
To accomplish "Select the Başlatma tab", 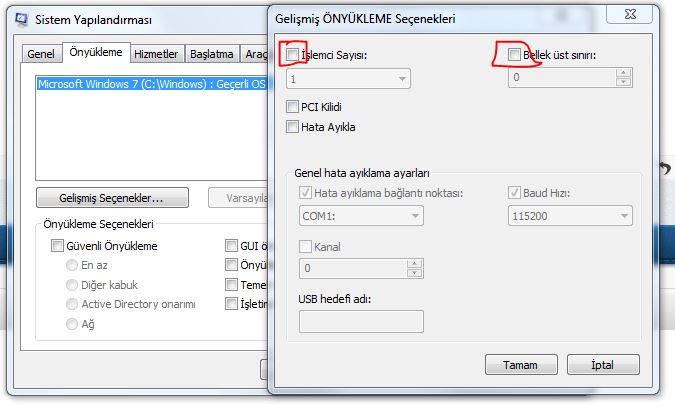I will point(212,54).
